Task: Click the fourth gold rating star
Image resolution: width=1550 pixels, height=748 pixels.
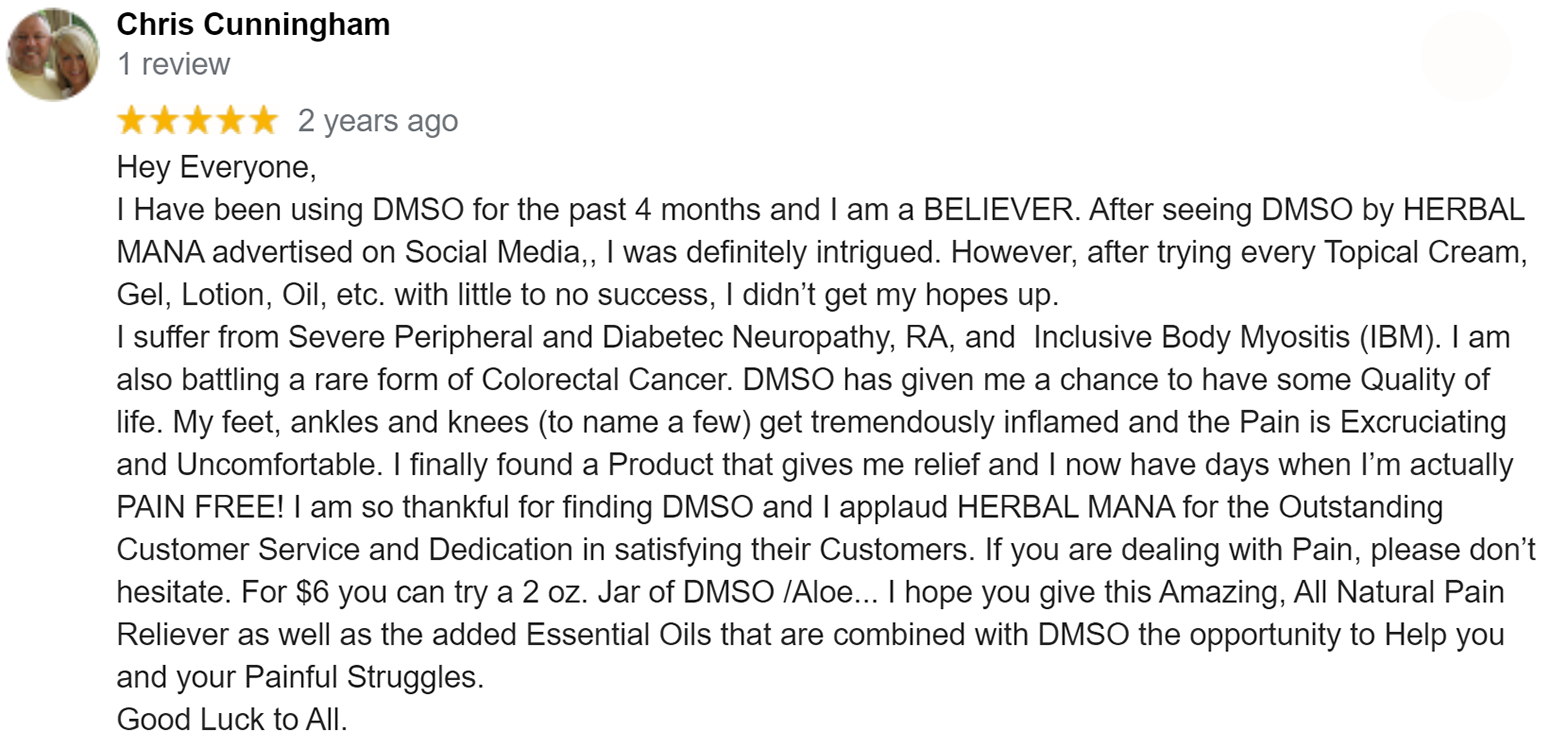Action: click(230, 121)
